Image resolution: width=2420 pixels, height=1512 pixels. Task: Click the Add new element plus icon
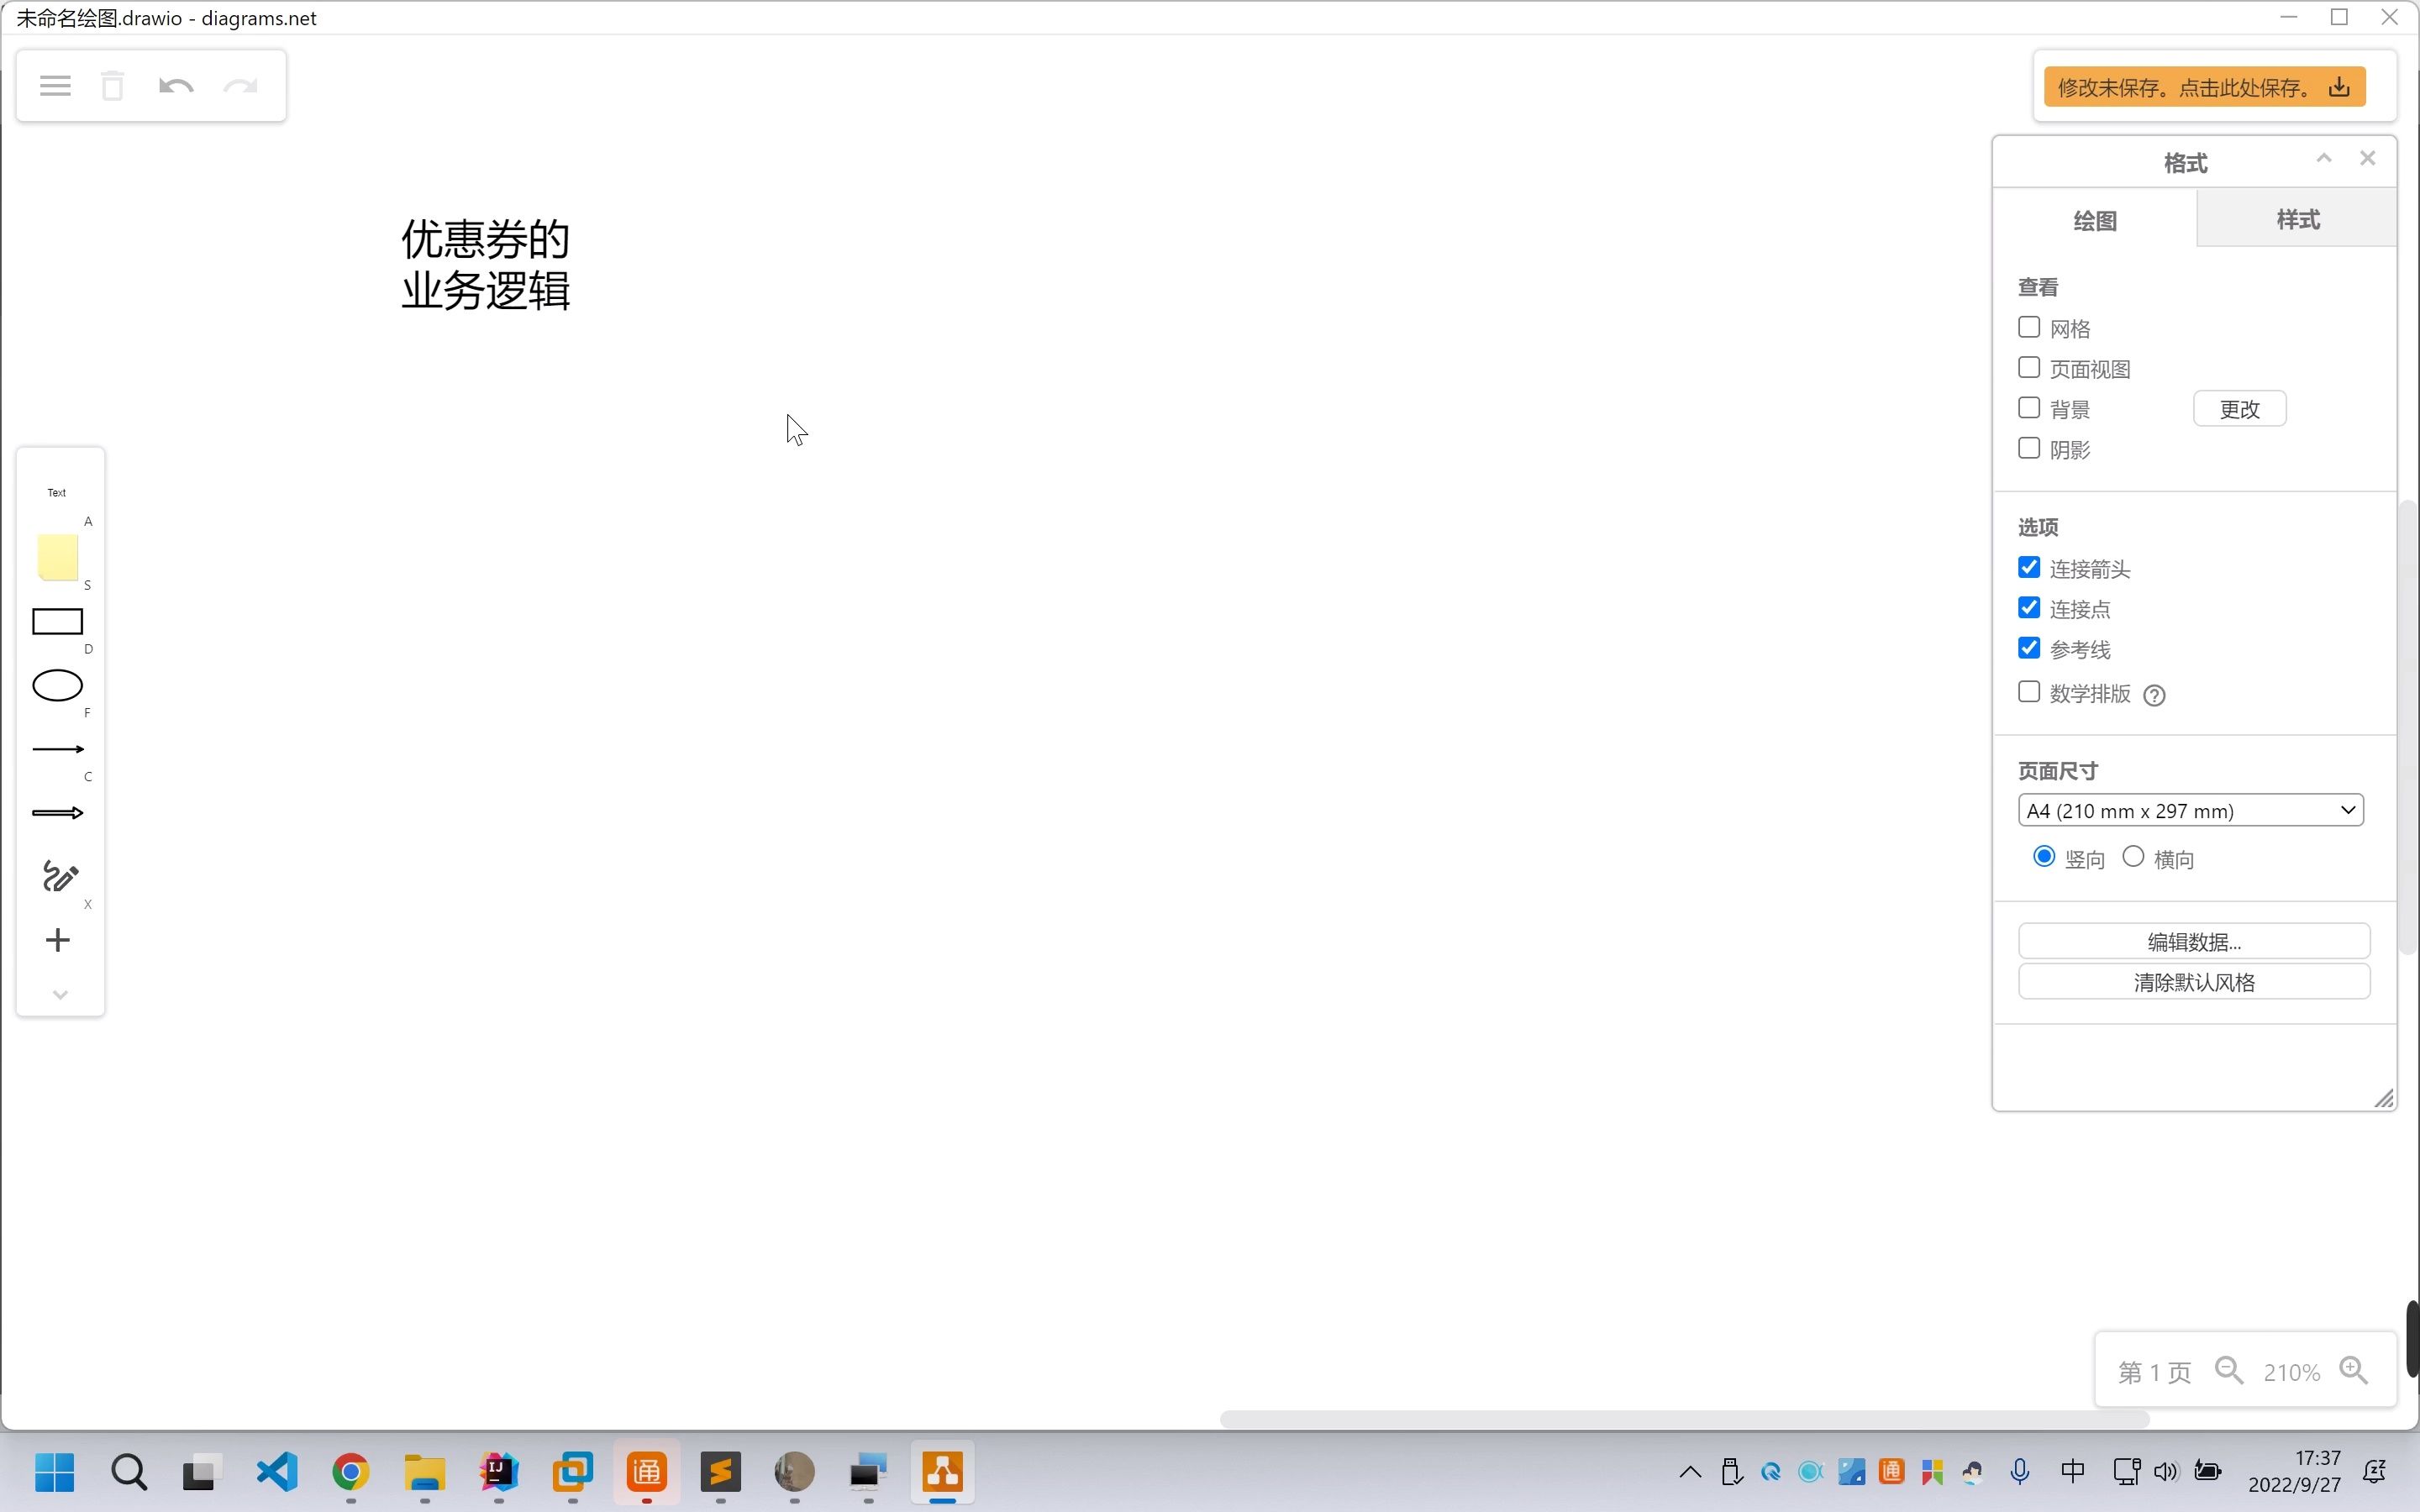point(57,941)
